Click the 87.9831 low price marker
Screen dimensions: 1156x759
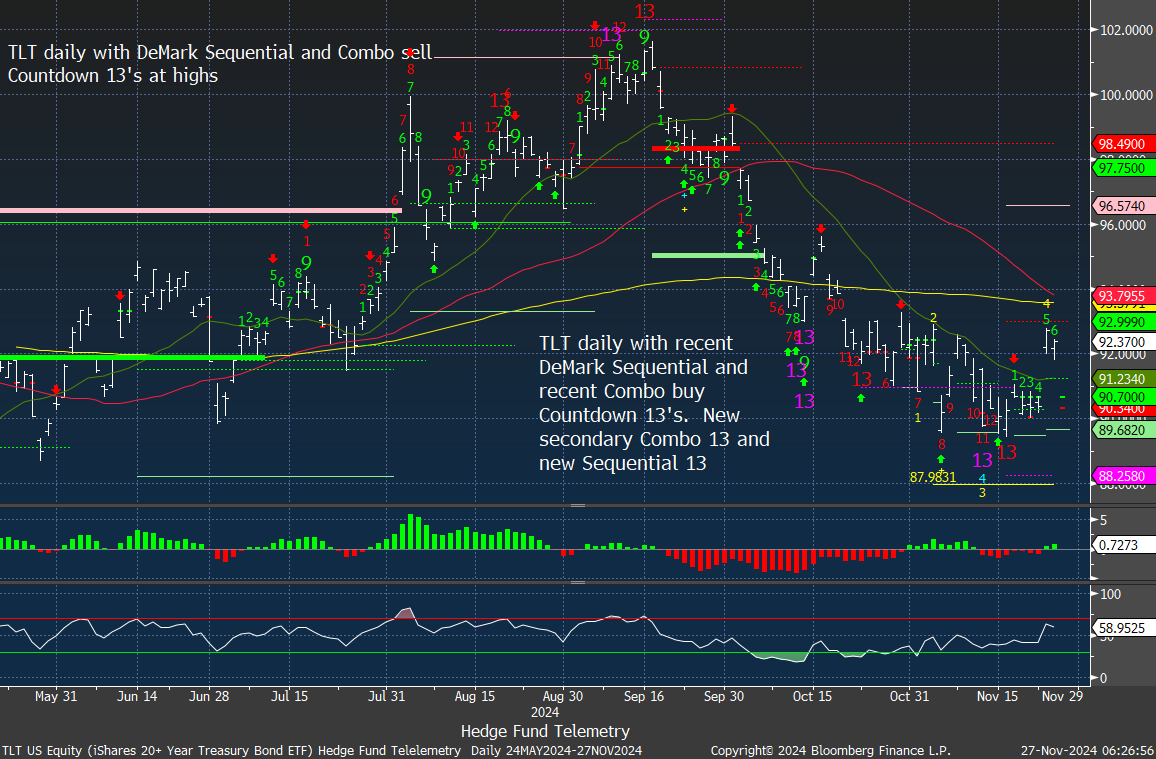932,477
